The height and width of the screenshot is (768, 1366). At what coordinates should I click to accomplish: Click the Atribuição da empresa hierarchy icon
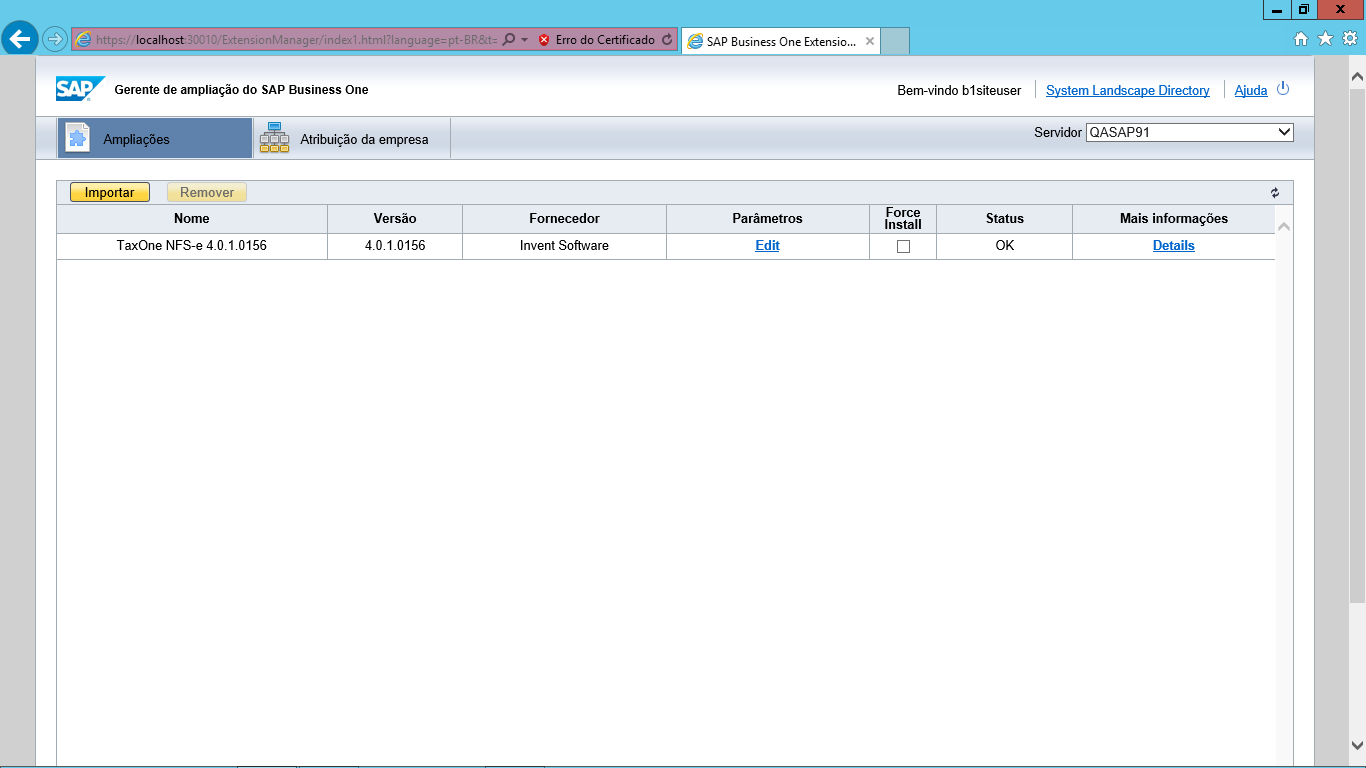pyautogui.click(x=274, y=138)
